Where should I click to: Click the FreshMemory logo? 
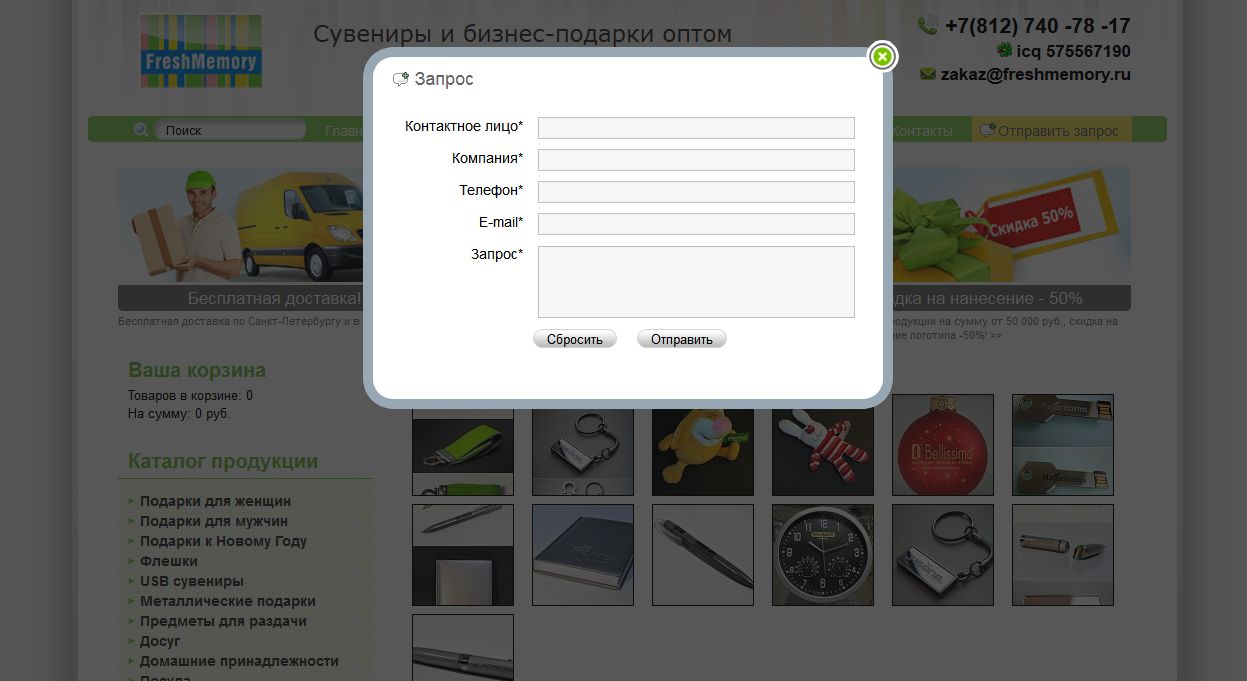[x=201, y=51]
